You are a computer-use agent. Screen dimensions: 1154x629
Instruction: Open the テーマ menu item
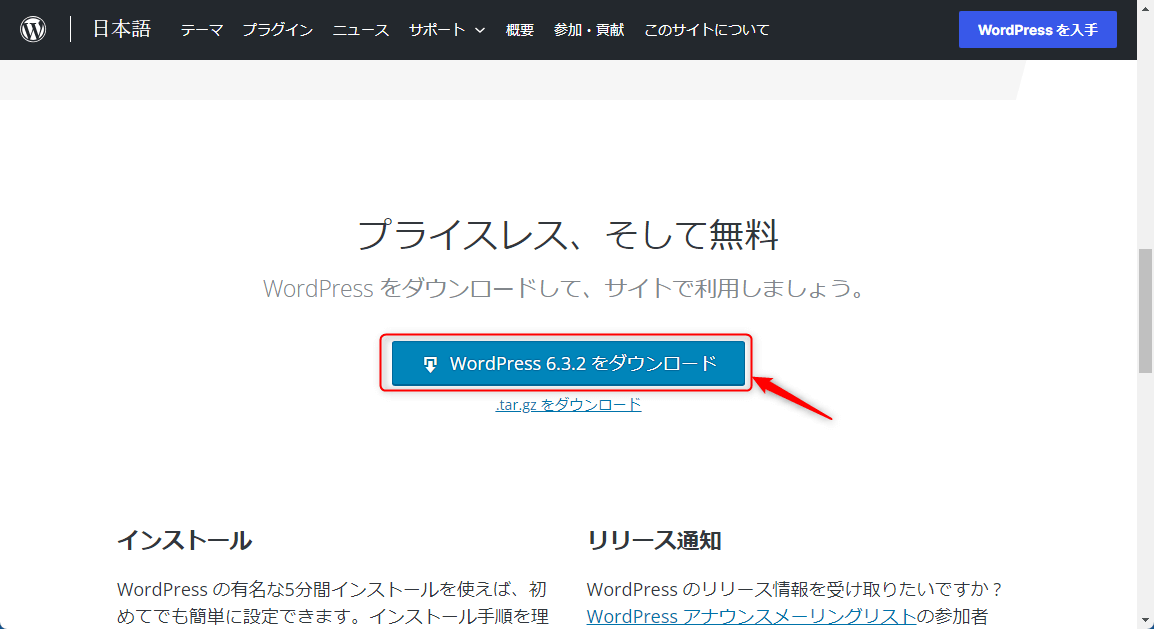coord(201,30)
